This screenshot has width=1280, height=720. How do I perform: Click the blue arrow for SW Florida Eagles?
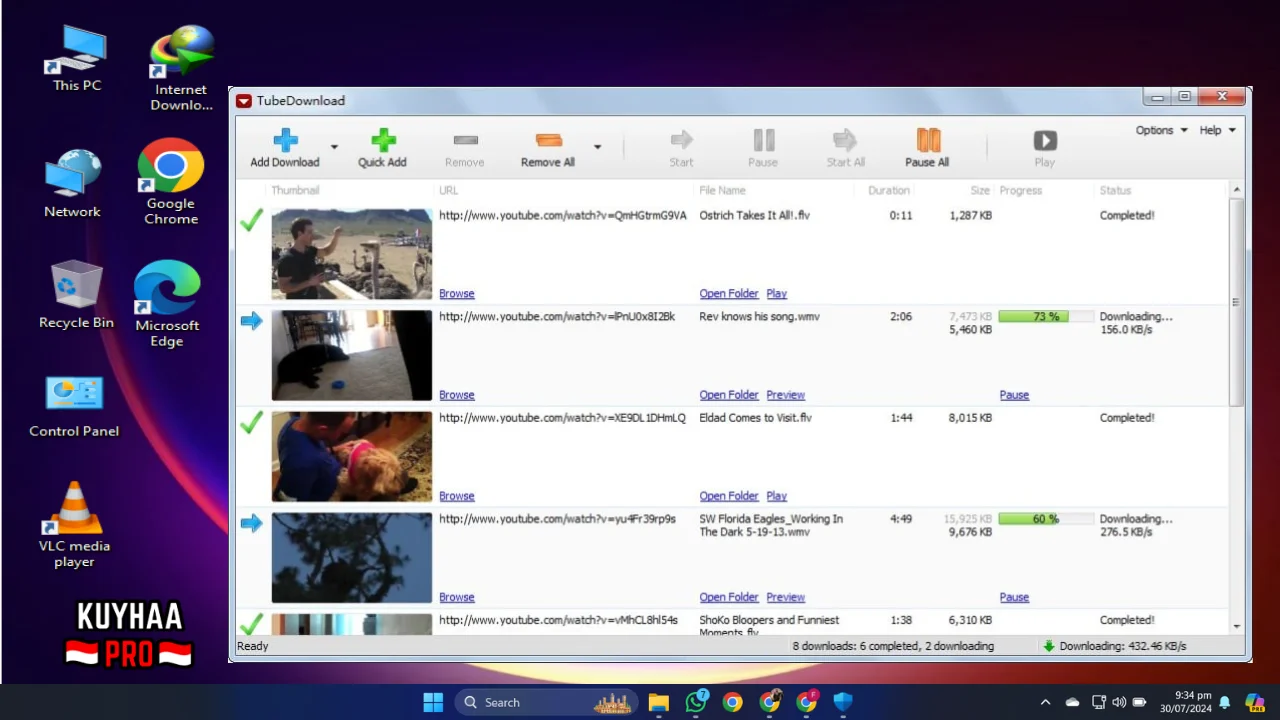point(251,523)
